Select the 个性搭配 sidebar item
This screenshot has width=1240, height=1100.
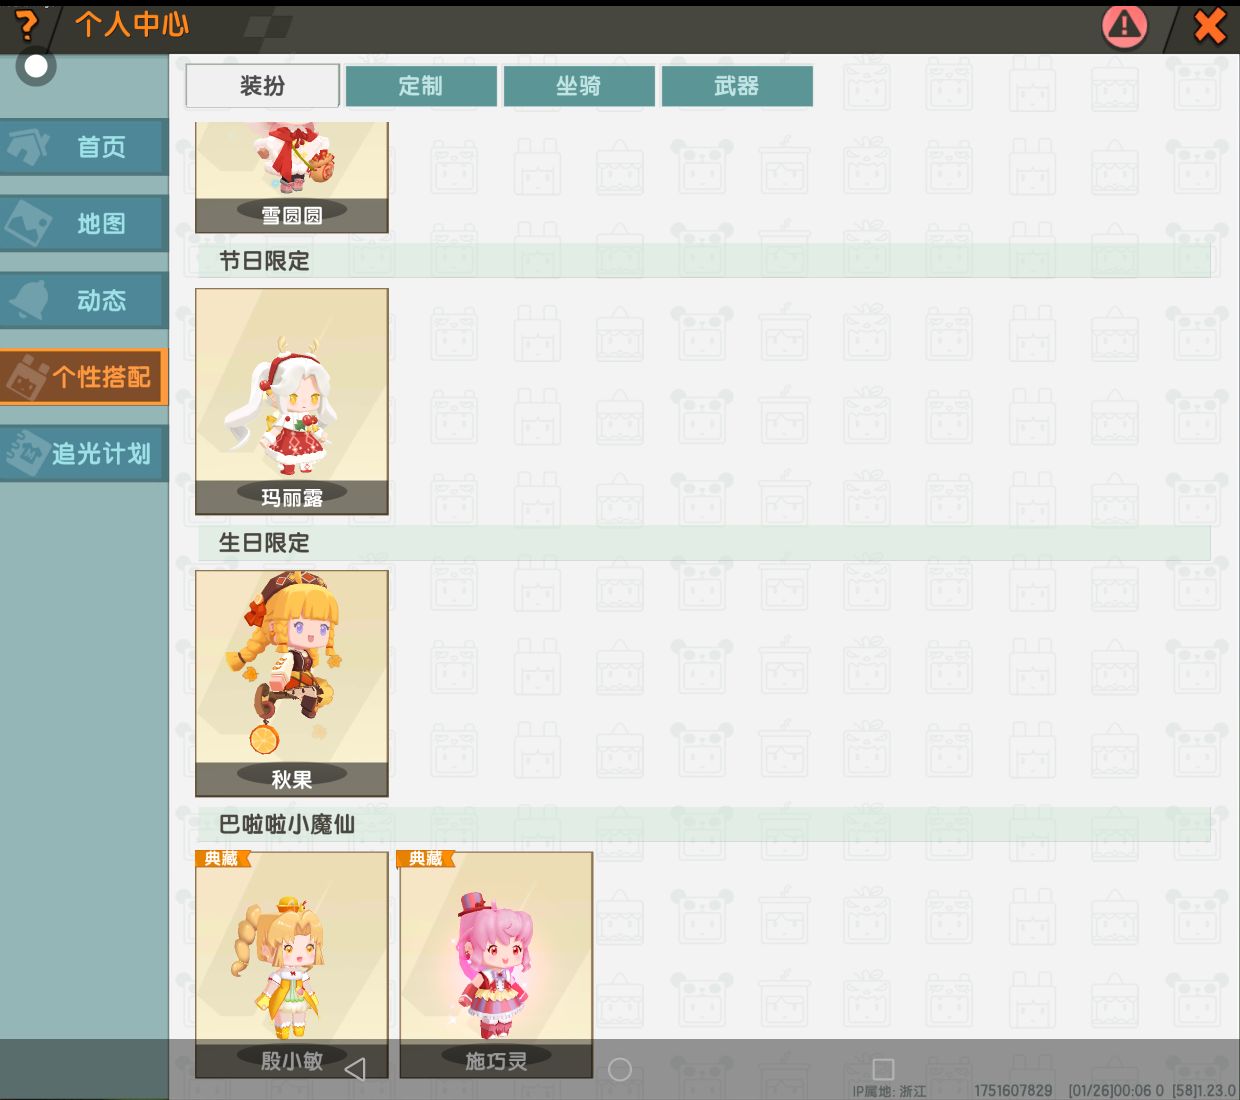[x=84, y=377]
